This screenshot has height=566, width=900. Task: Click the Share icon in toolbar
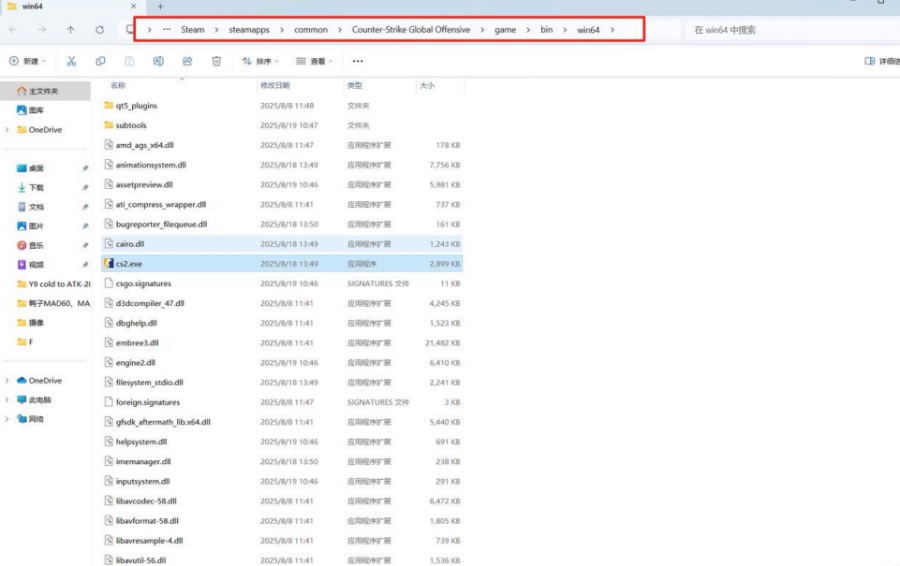[x=187, y=61]
